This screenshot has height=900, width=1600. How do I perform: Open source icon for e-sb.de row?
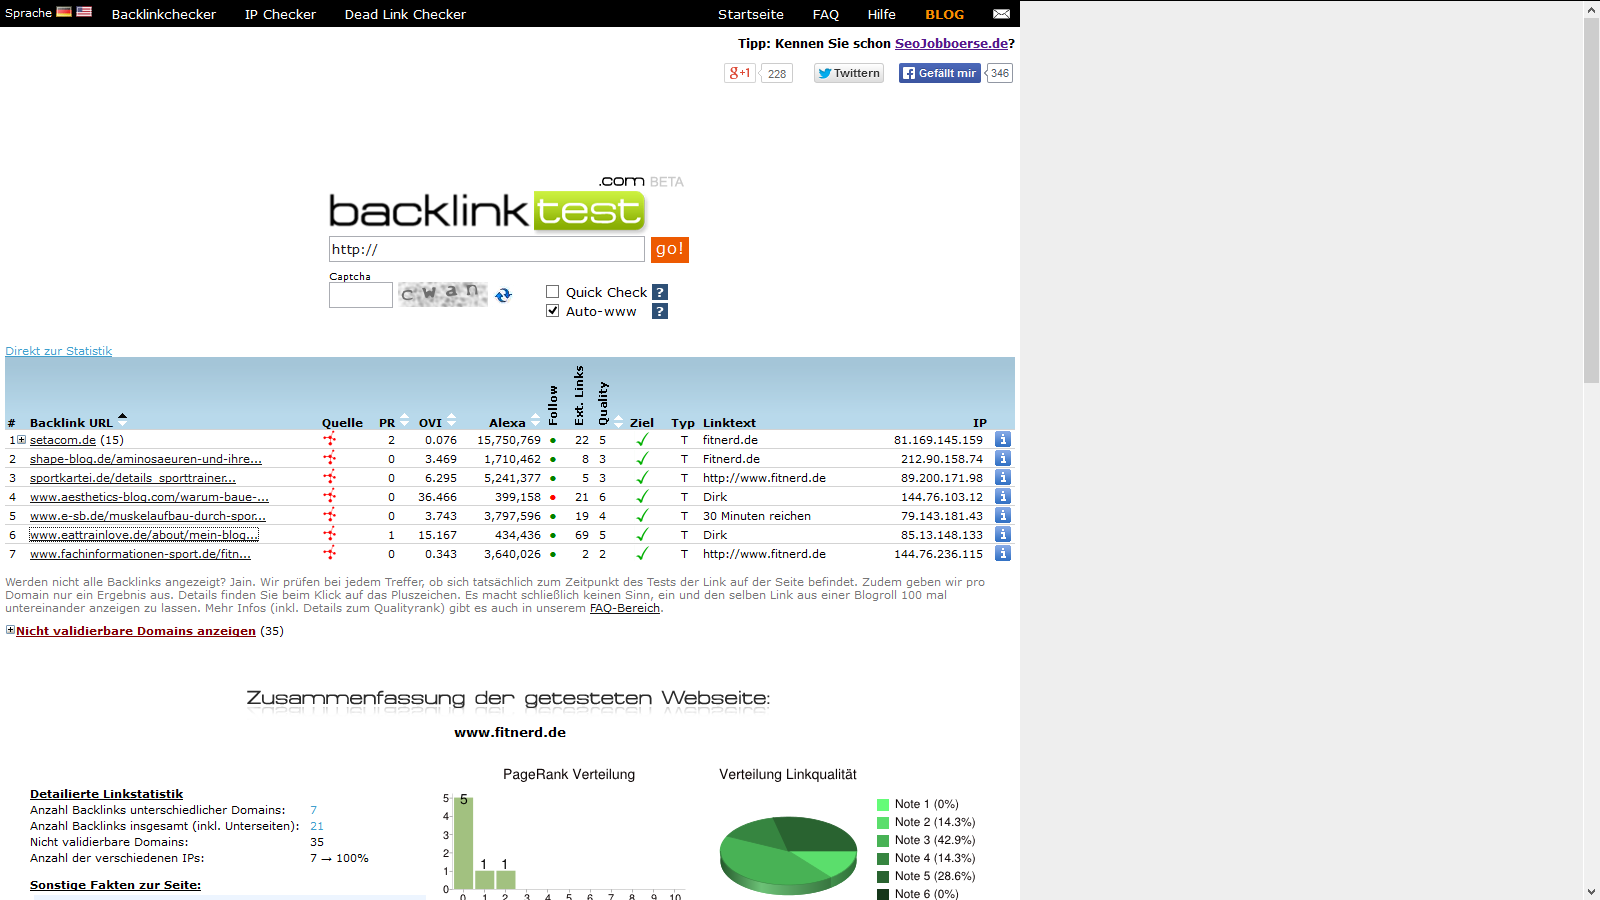(329, 516)
